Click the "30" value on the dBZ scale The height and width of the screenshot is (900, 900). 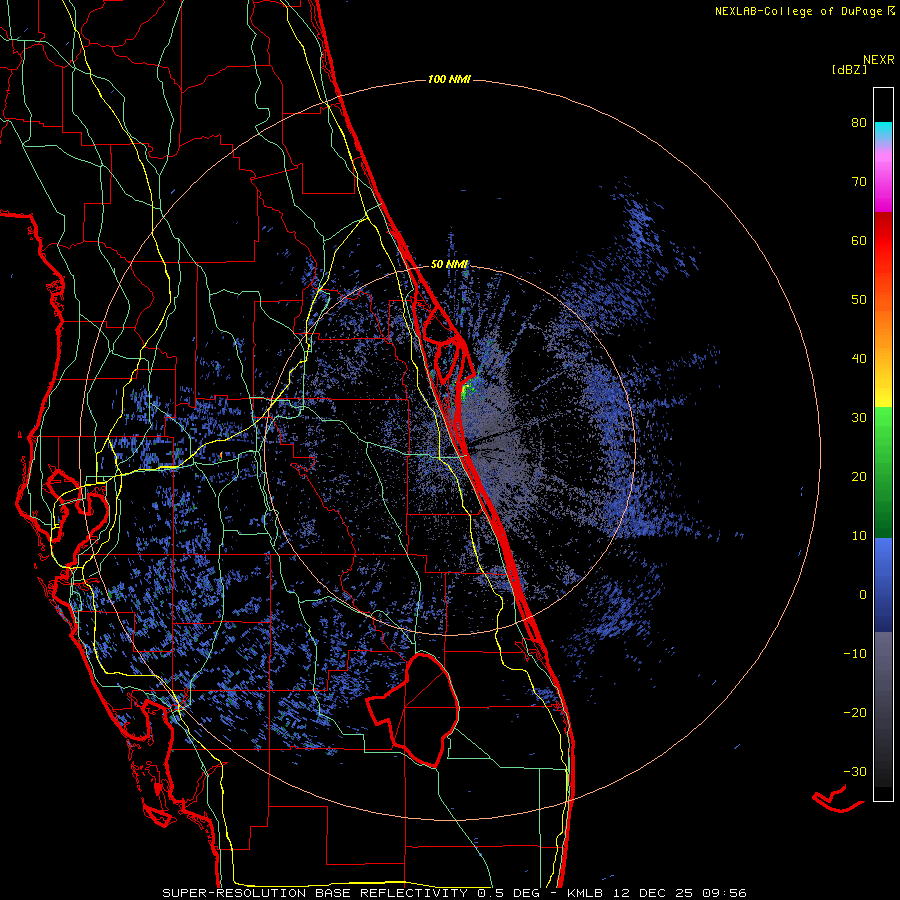859,417
